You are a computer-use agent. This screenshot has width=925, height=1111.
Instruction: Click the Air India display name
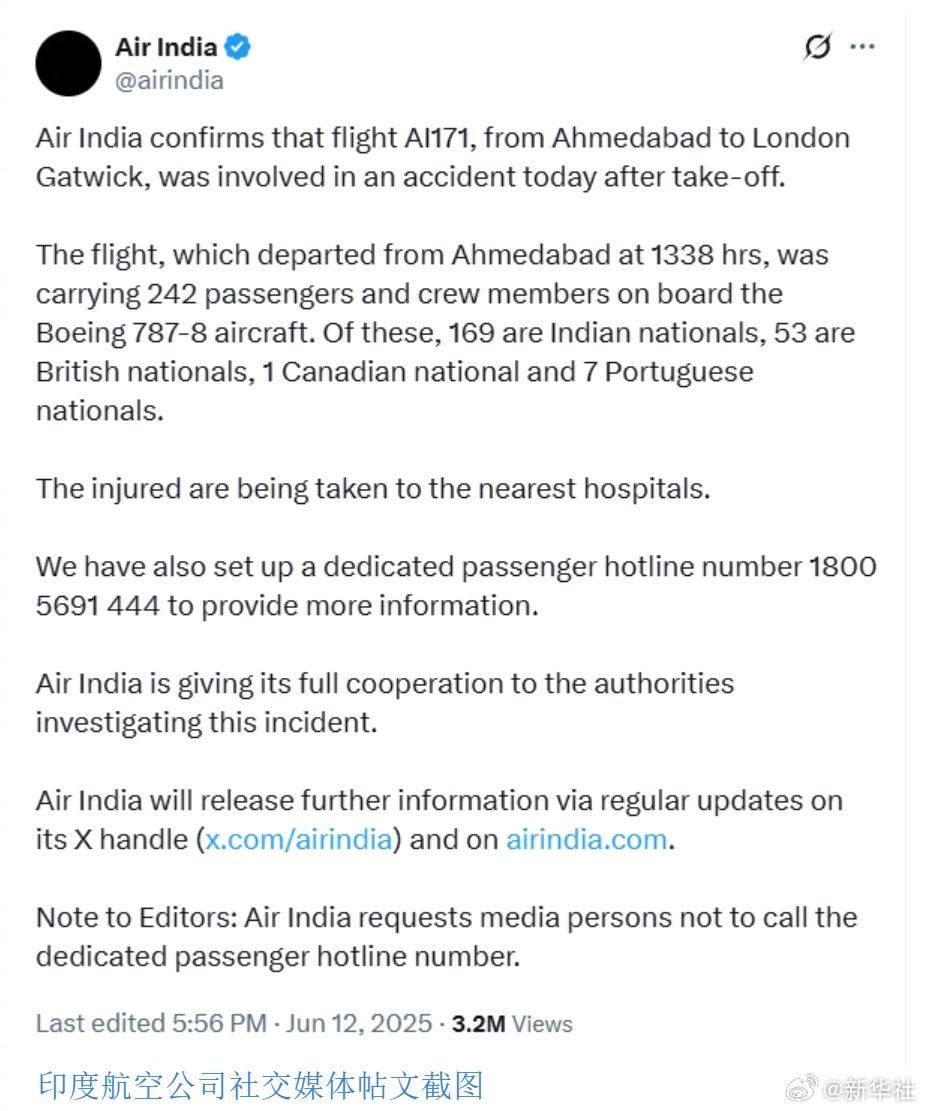tap(166, 47)
